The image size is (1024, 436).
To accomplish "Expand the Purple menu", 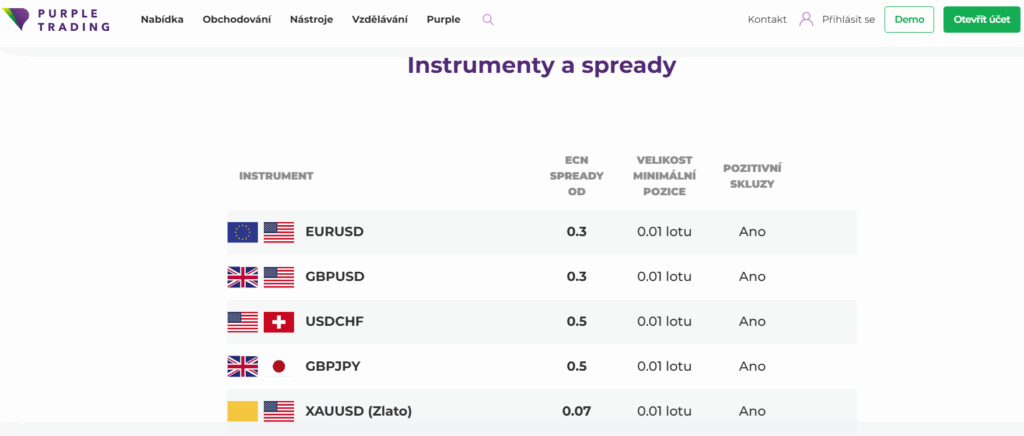I will coord(443,19).
